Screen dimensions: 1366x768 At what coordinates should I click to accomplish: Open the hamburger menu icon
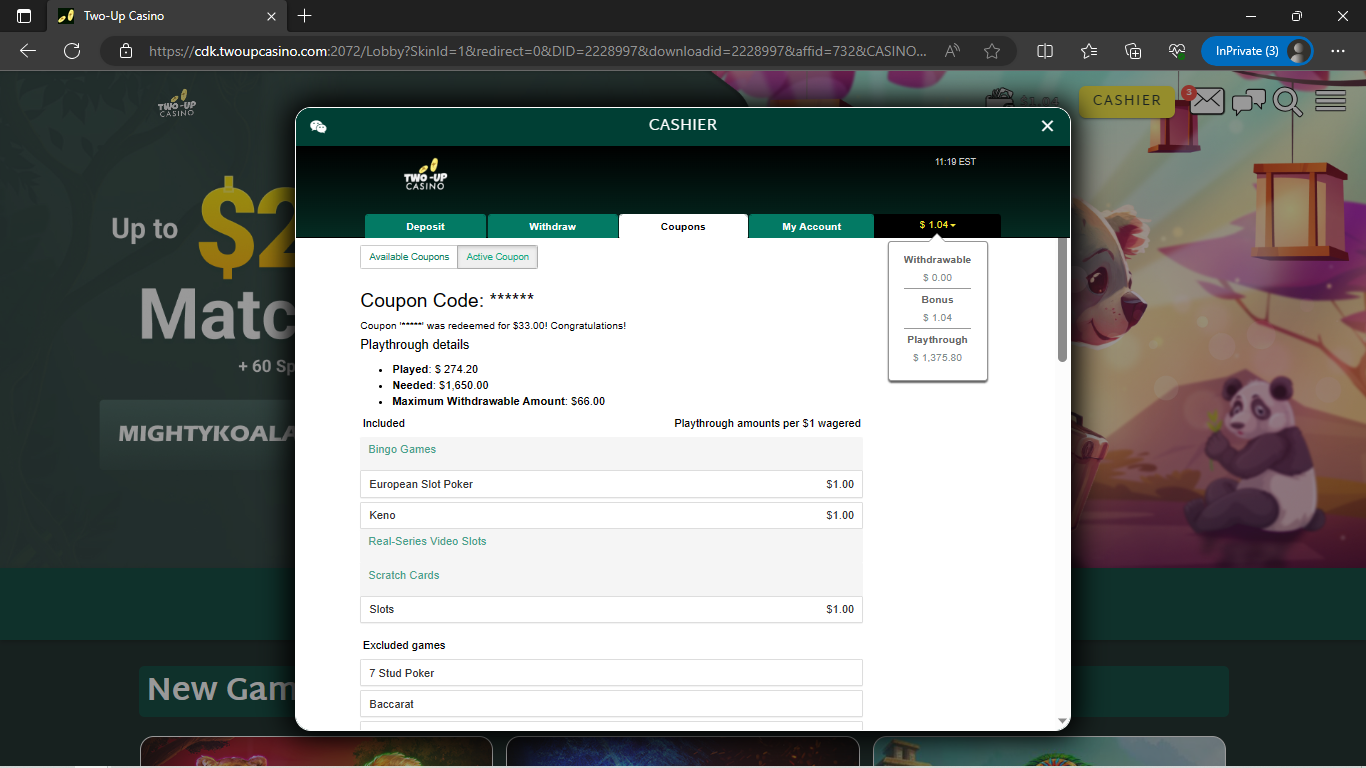pyautogui.click(x=1329, y=100)
